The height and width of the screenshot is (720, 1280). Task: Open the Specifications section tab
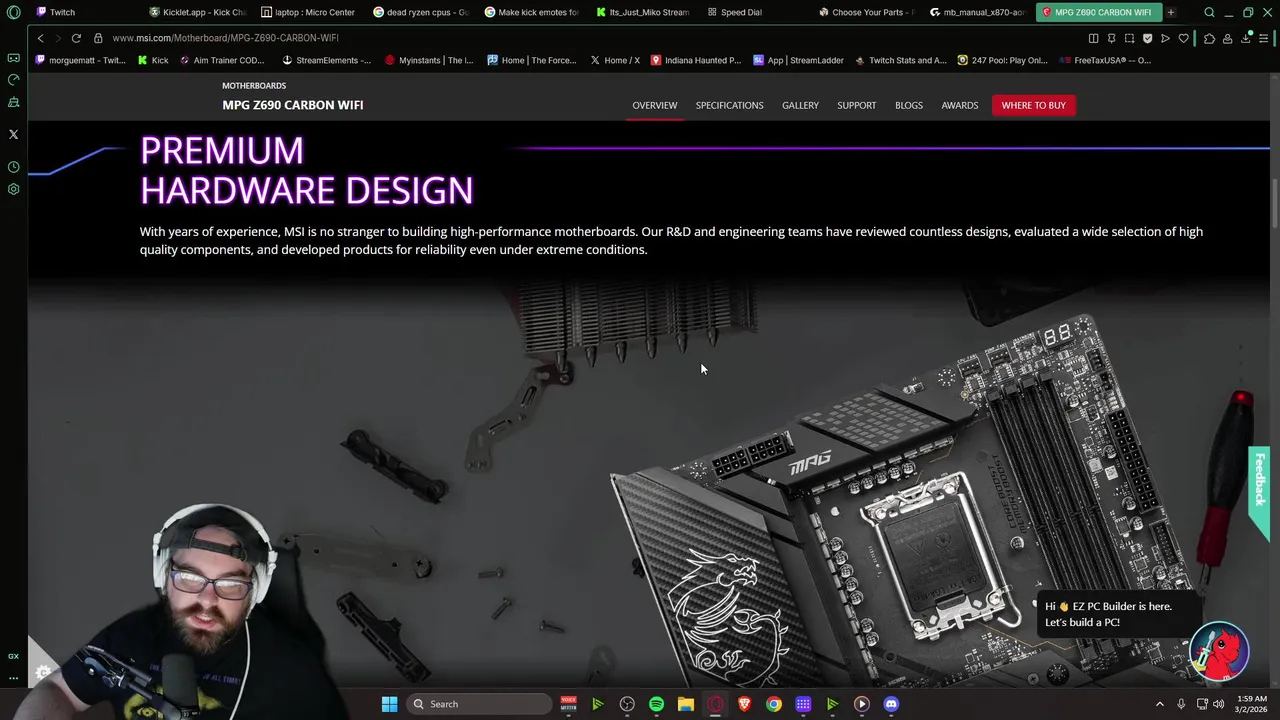tap(729, 105)
